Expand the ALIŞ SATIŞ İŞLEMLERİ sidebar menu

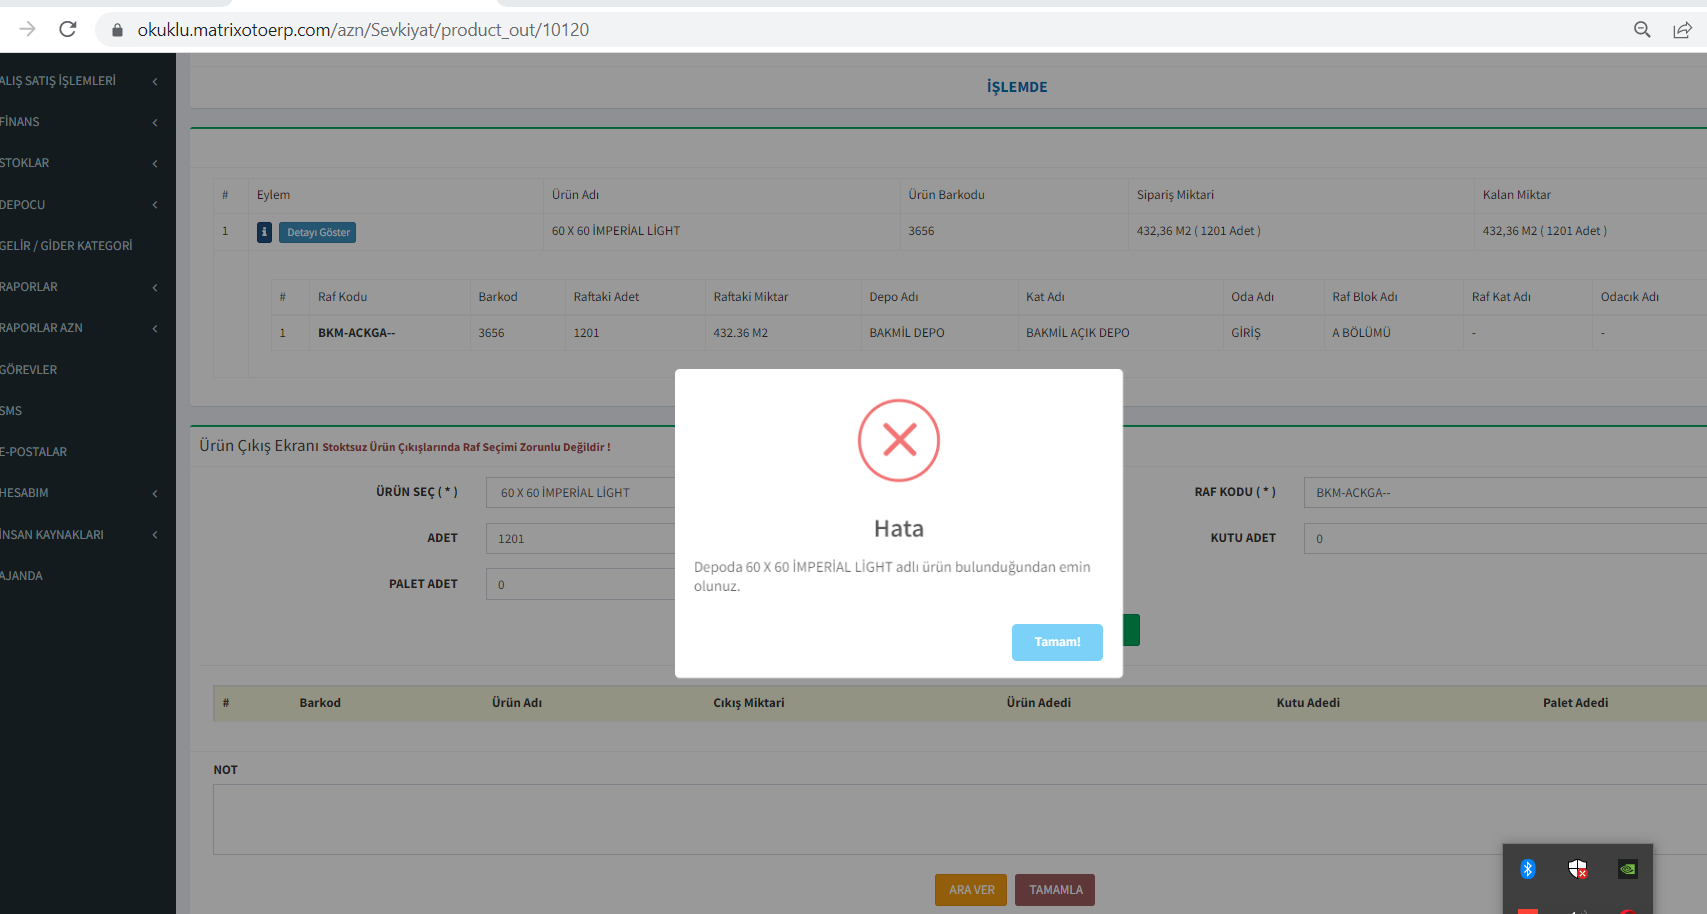pos(78,81)
